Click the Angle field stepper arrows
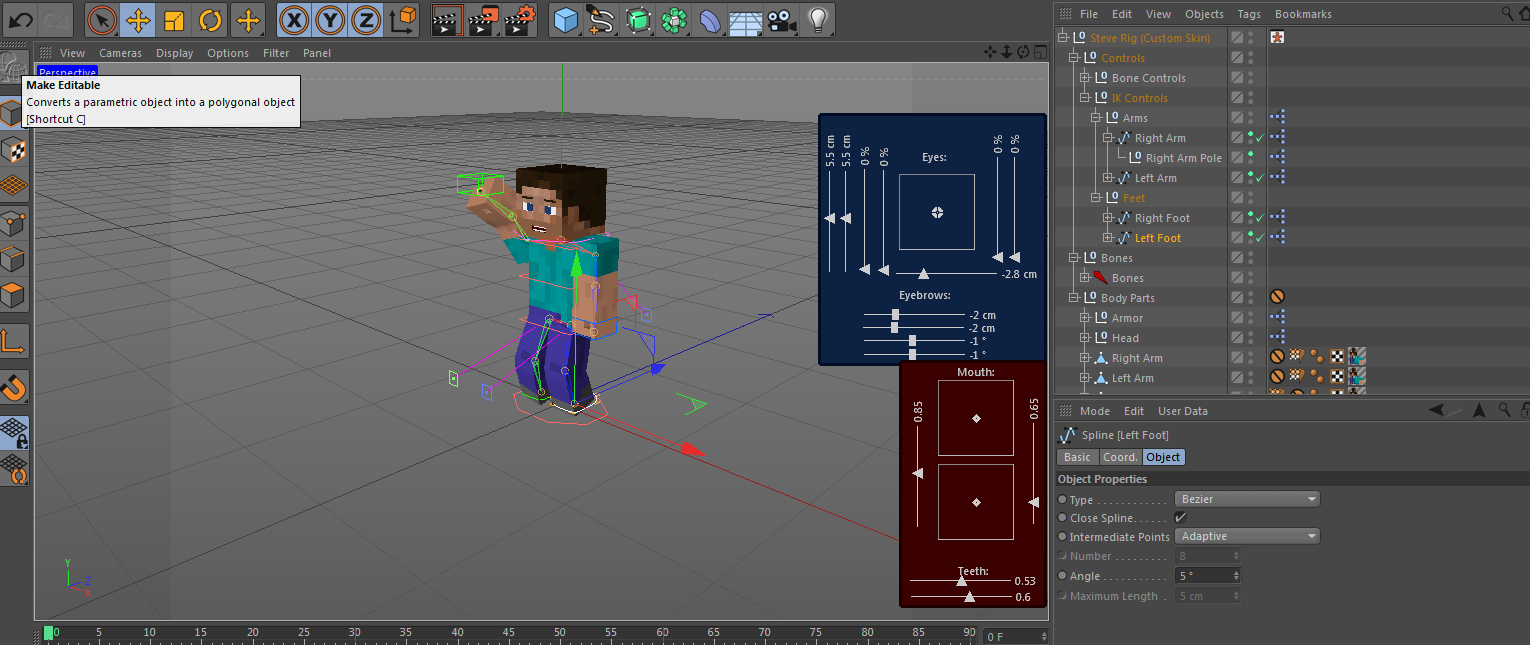Viewport: 1530px width, 645px height. click(1237, 576)
